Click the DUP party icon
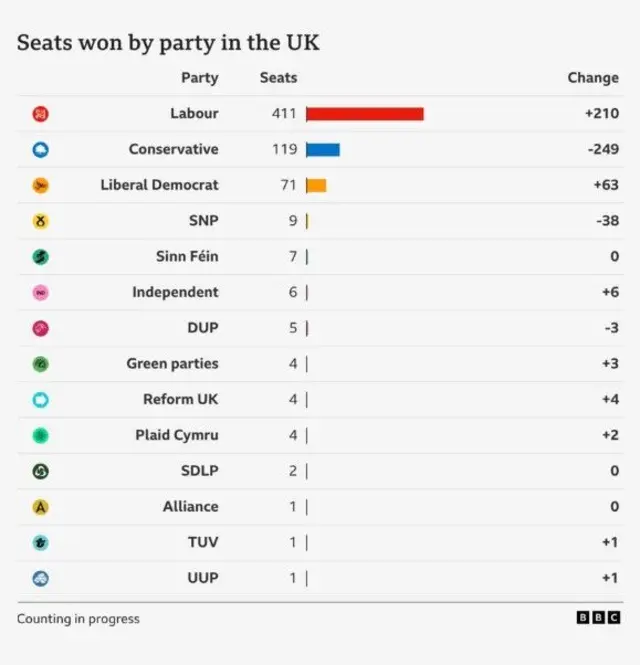The image size is (640, 665). 40,328
